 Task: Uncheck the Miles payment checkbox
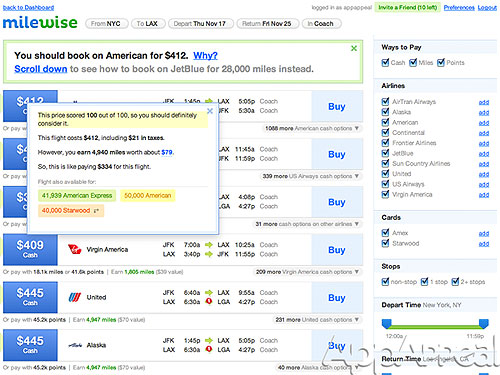pos(413,62)
